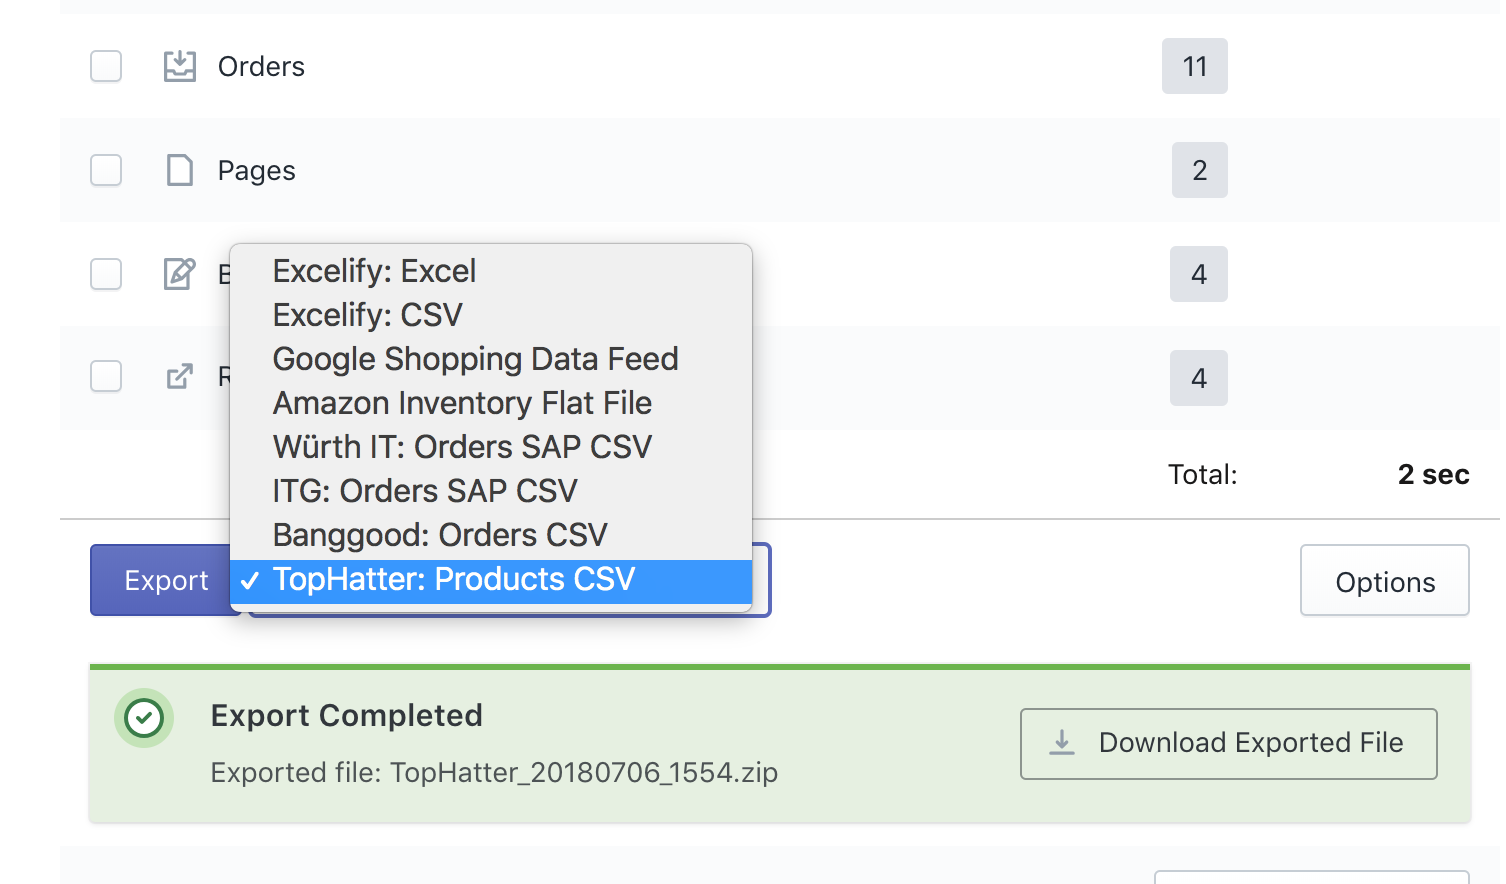Click the green Export Completed checkmark icon
The width and height of the screenshot is (1506, 884).
click(x=144, y=717)
